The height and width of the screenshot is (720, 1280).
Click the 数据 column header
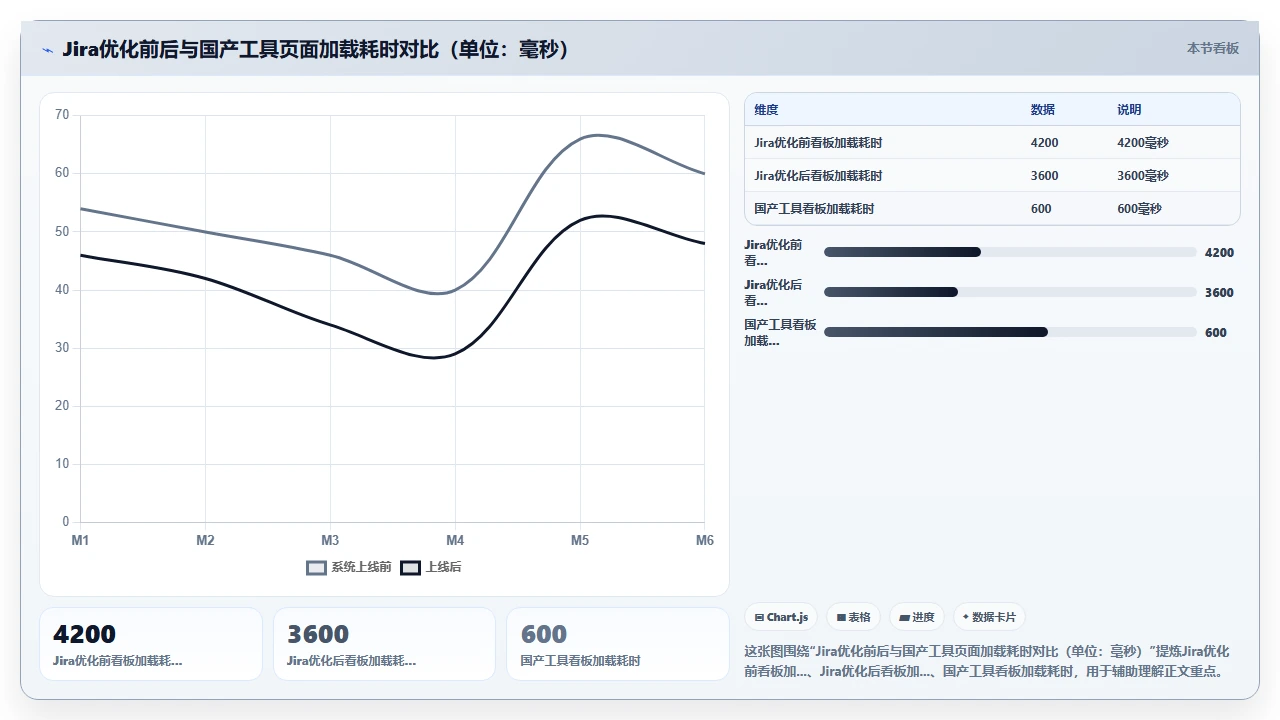[1043, 110]
